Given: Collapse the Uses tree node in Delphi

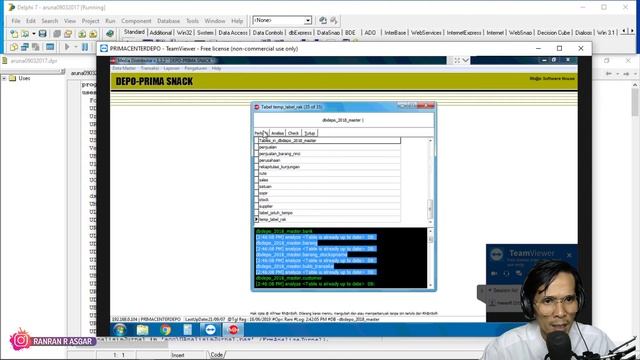Looking at the screenshot, I should click(4, 78).
